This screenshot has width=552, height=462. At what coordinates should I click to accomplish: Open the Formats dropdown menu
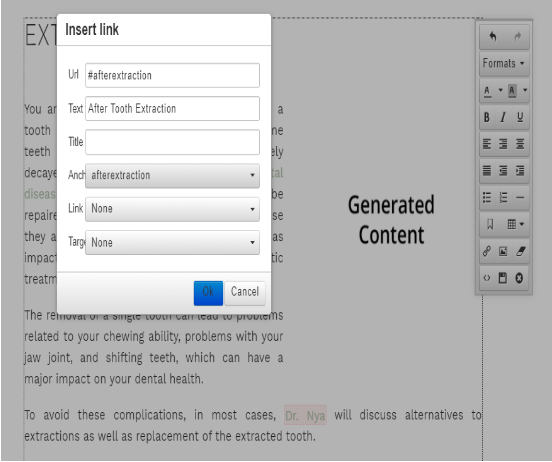pos(504,64)
